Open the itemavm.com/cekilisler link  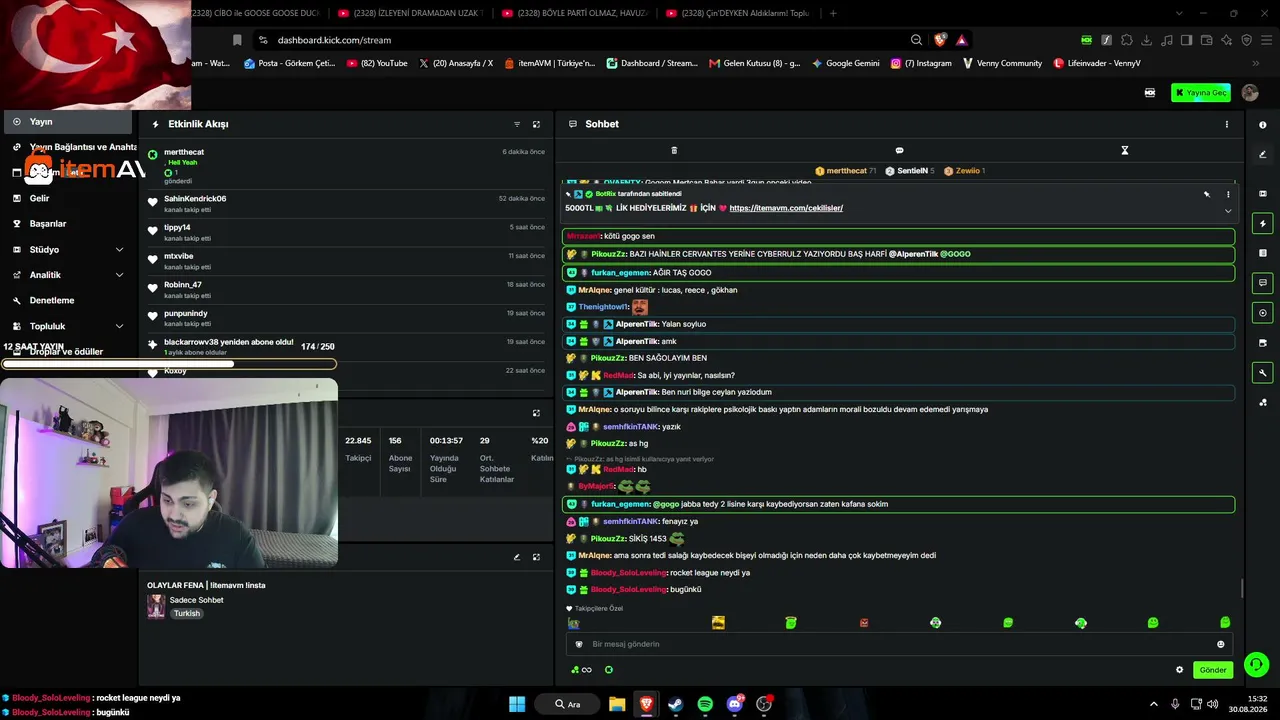pyautogui.click(x=786, y=208)
